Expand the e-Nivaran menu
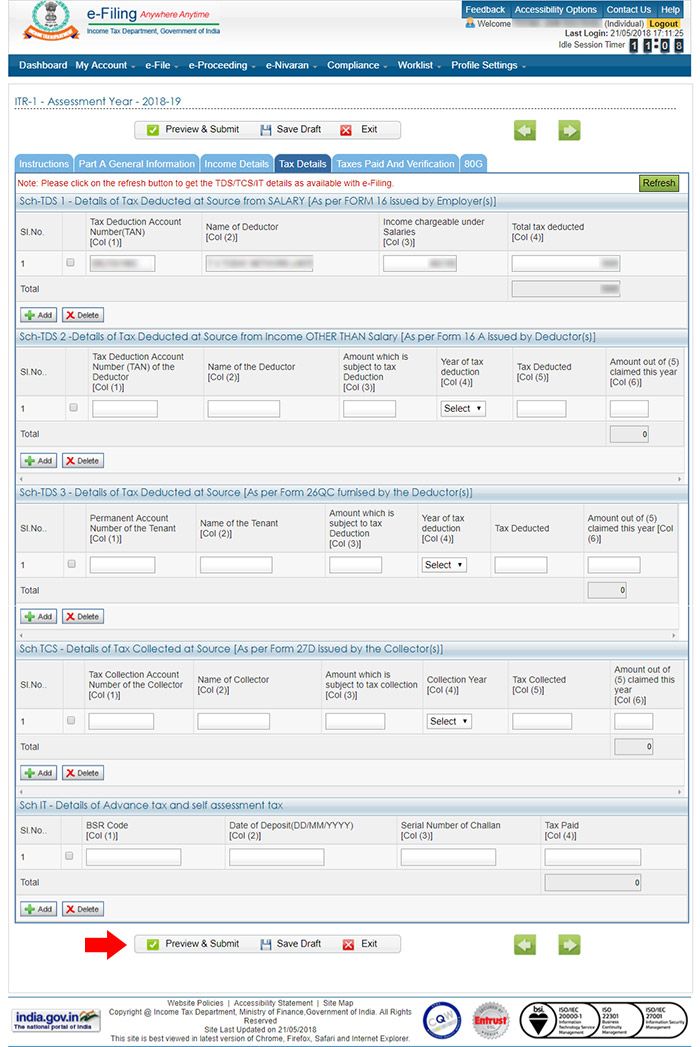The height and width of the screenshot is (1047, 700). (x=291, y=65)
